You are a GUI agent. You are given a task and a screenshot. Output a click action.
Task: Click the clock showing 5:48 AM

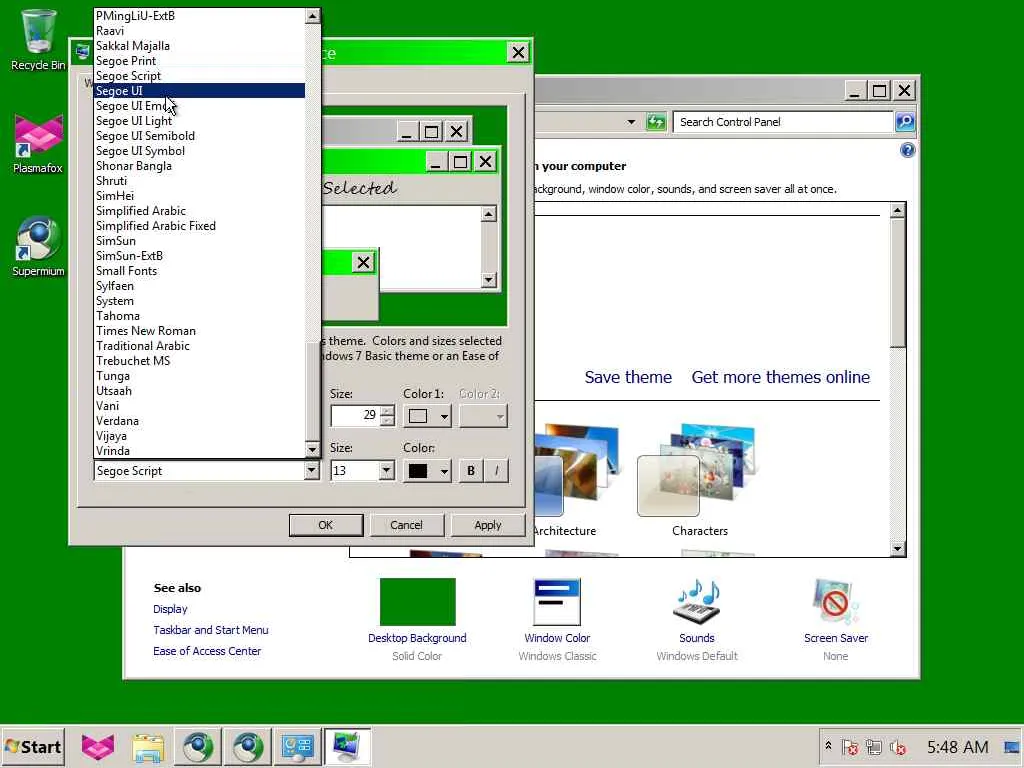[x=957, y=746]
